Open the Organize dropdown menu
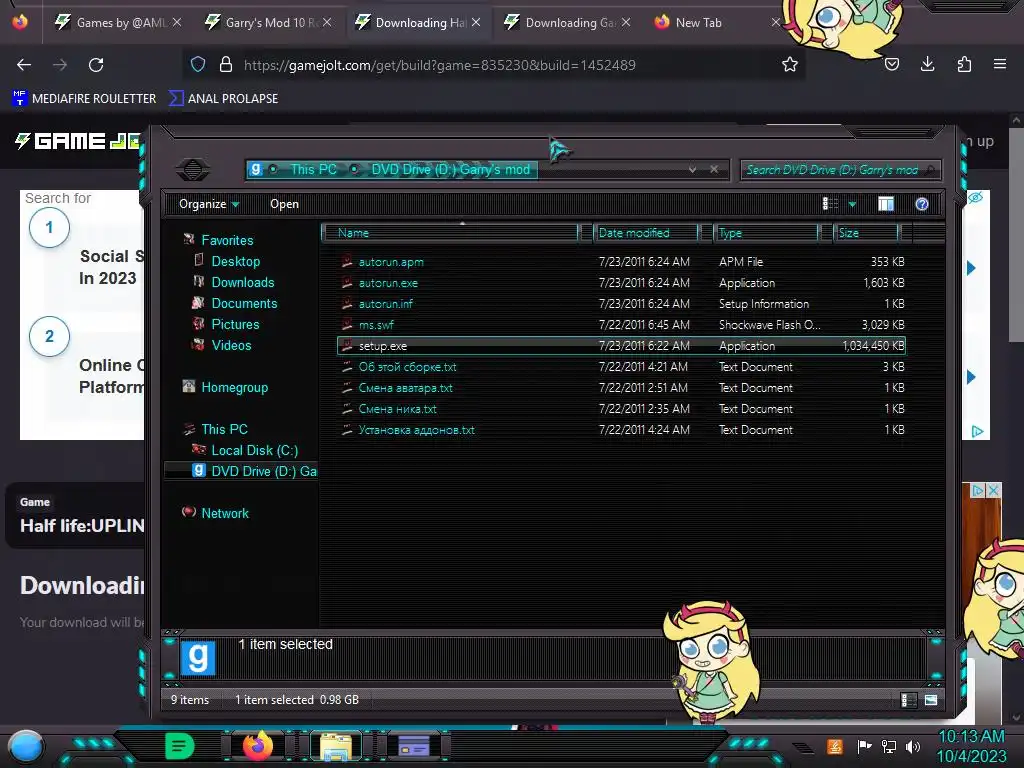 click(x=209, y=204)
